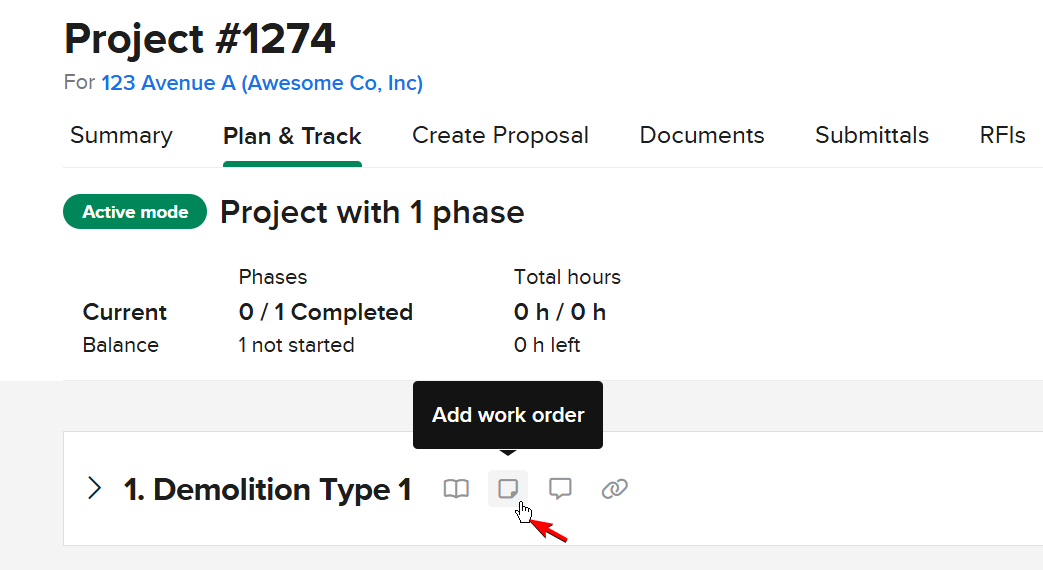
Task: Switch to the RFIs tab
Action: 1003,136
